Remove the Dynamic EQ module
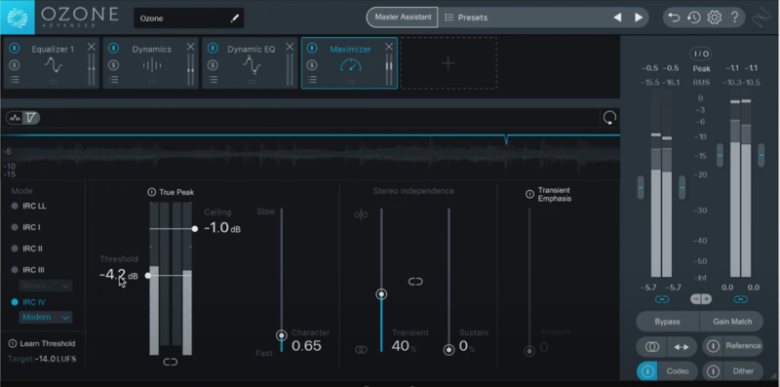 tap(290, 47)
